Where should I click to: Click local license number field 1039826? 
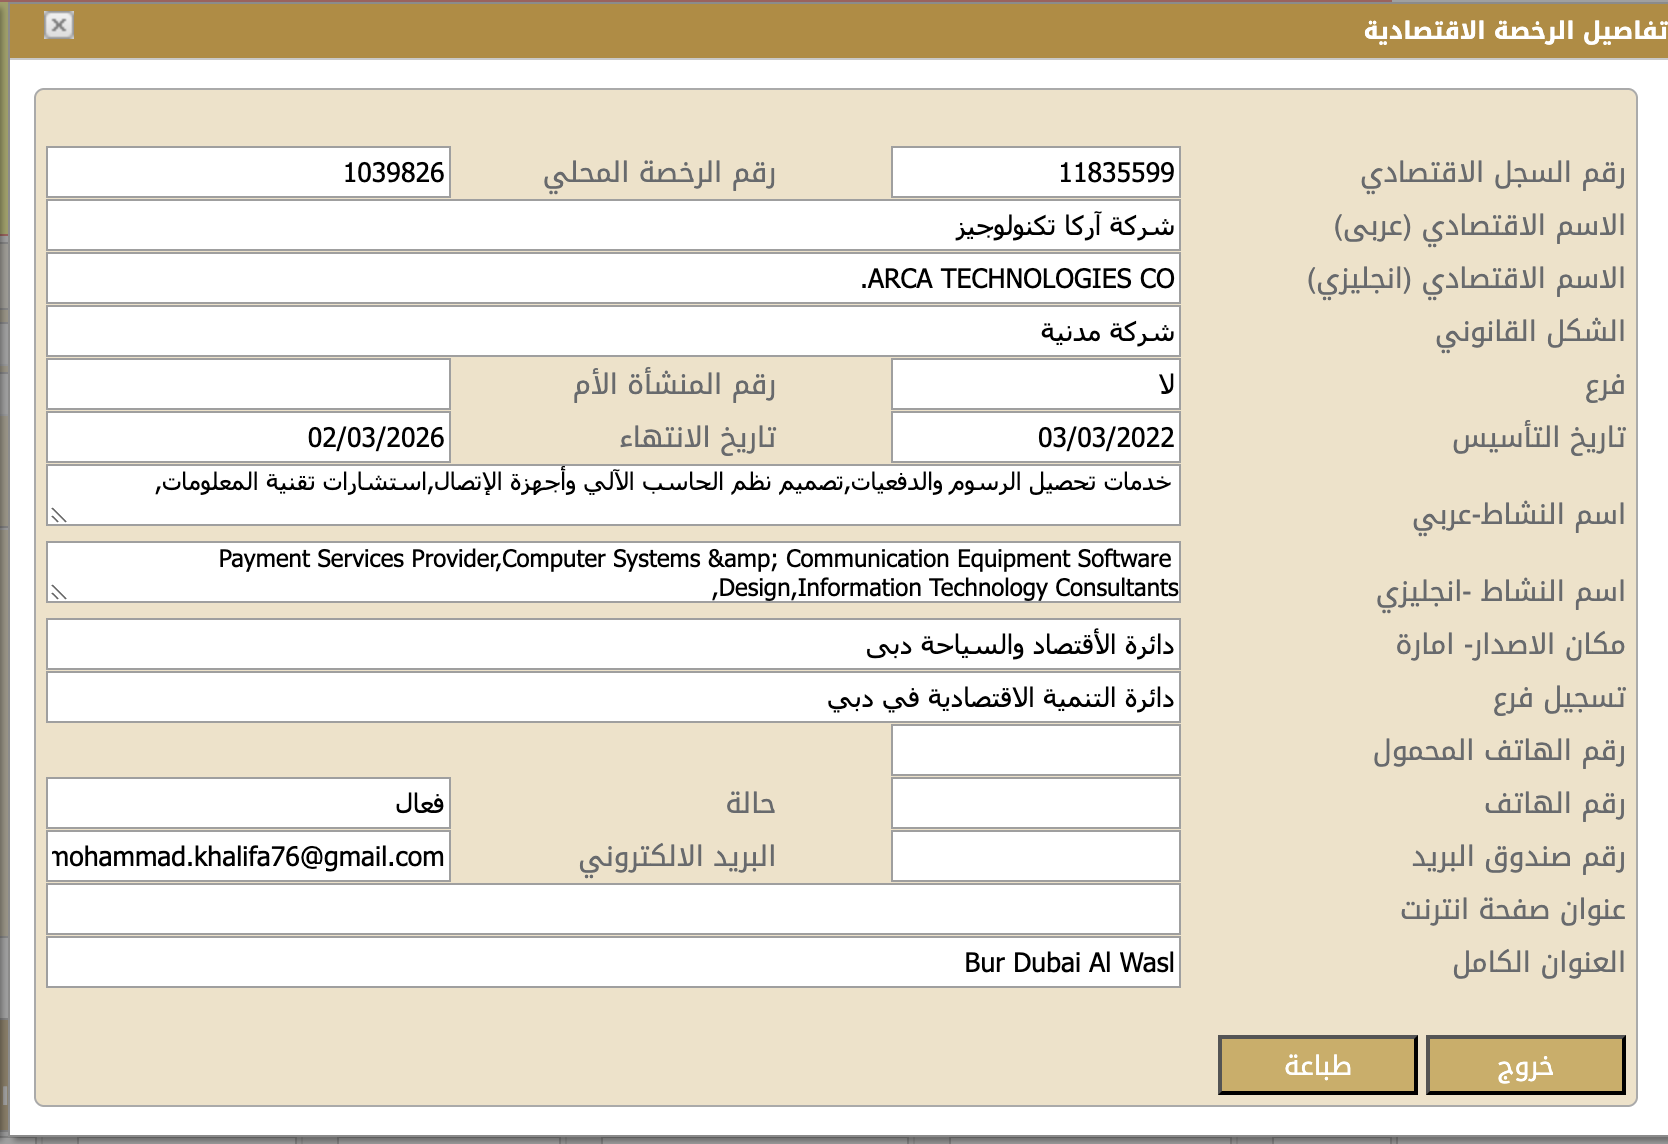tap(249, 172)
